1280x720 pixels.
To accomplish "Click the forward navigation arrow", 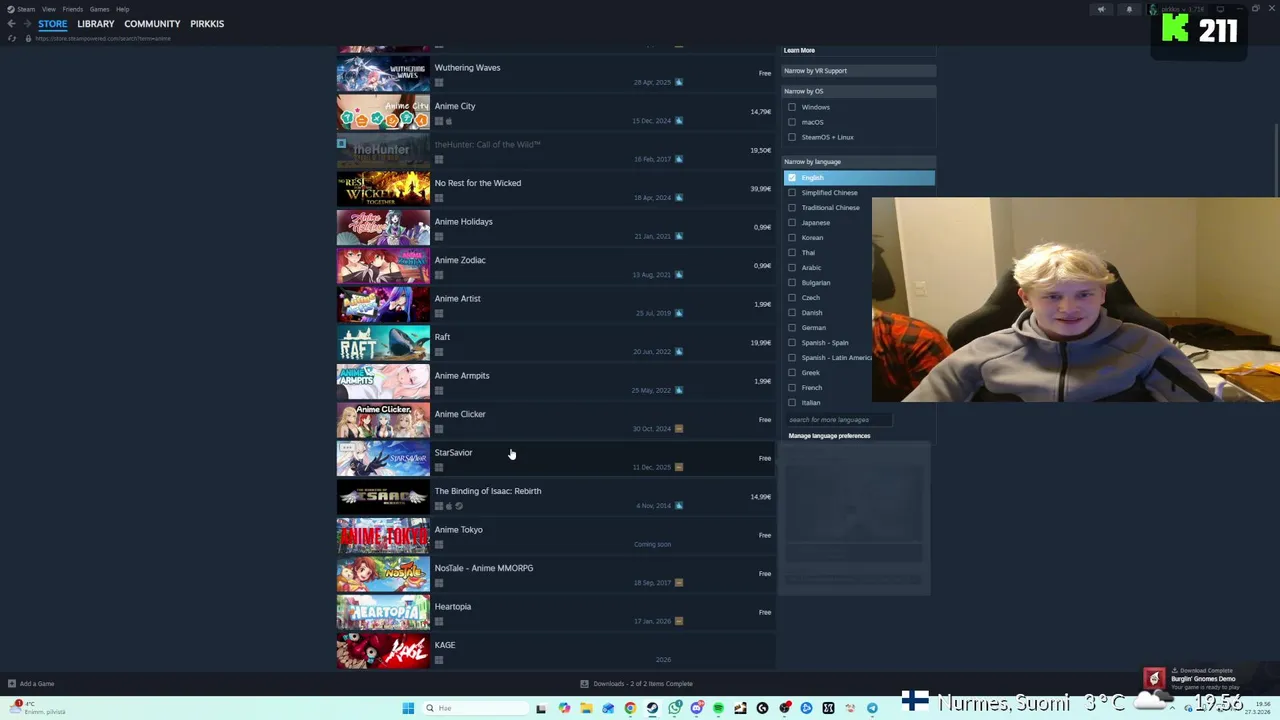I will tap(26, 24).
